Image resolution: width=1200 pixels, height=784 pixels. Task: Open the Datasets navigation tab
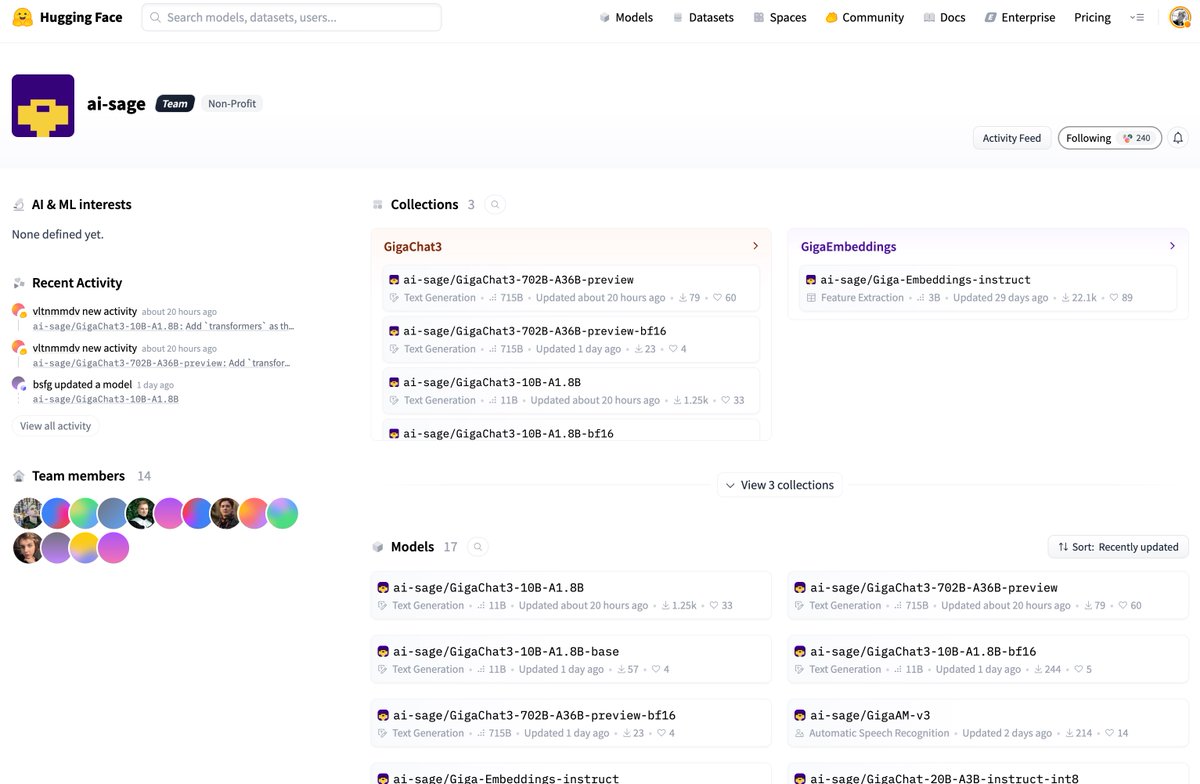coord(703,17)
